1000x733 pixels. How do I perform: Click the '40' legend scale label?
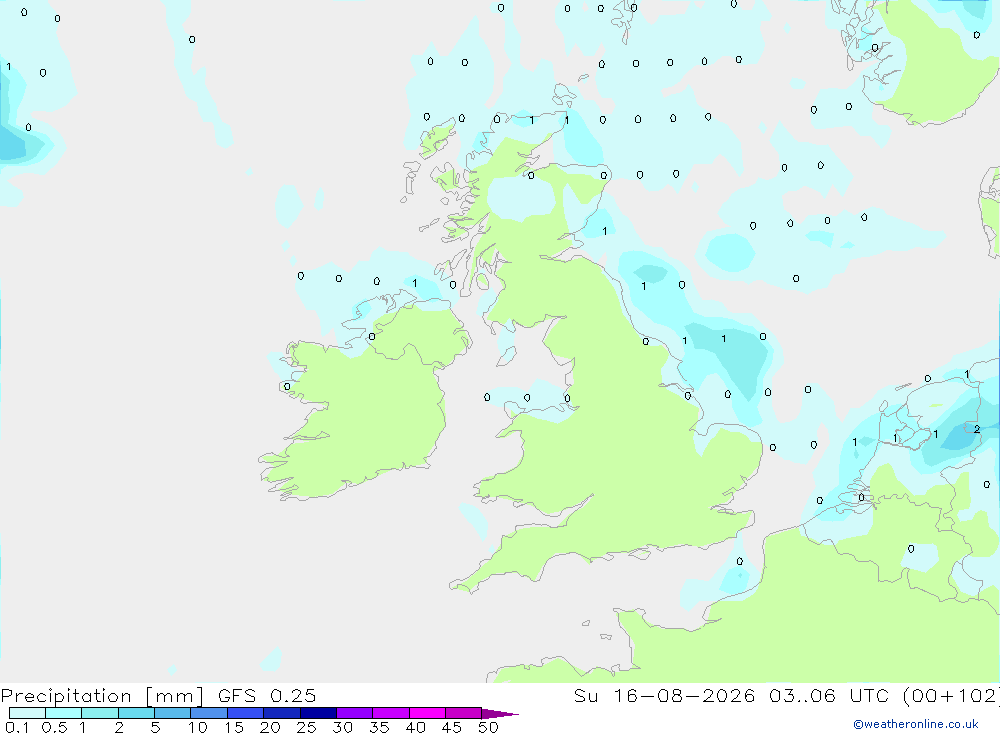(416, 727)
